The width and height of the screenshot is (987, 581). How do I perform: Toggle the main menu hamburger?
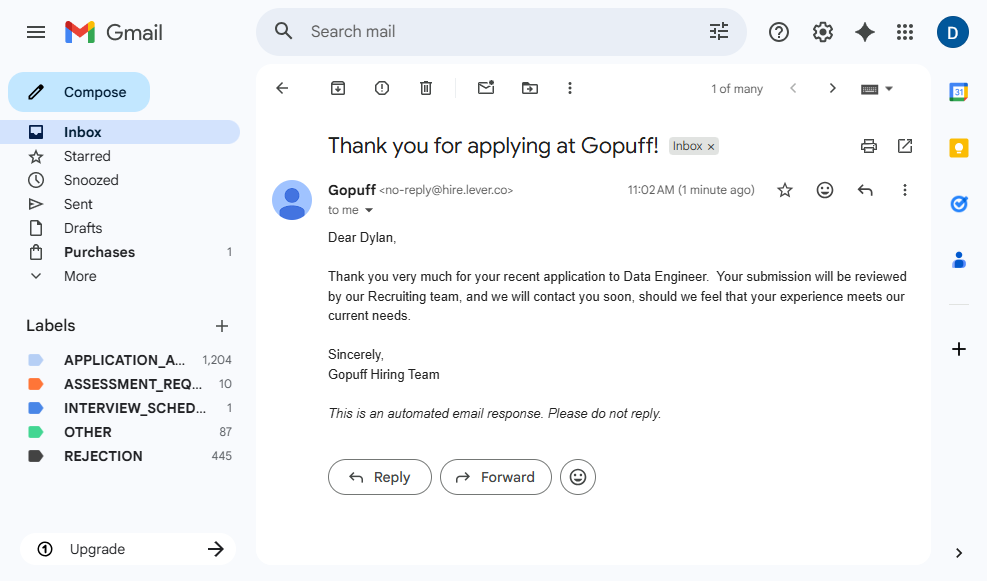(36, 32)
